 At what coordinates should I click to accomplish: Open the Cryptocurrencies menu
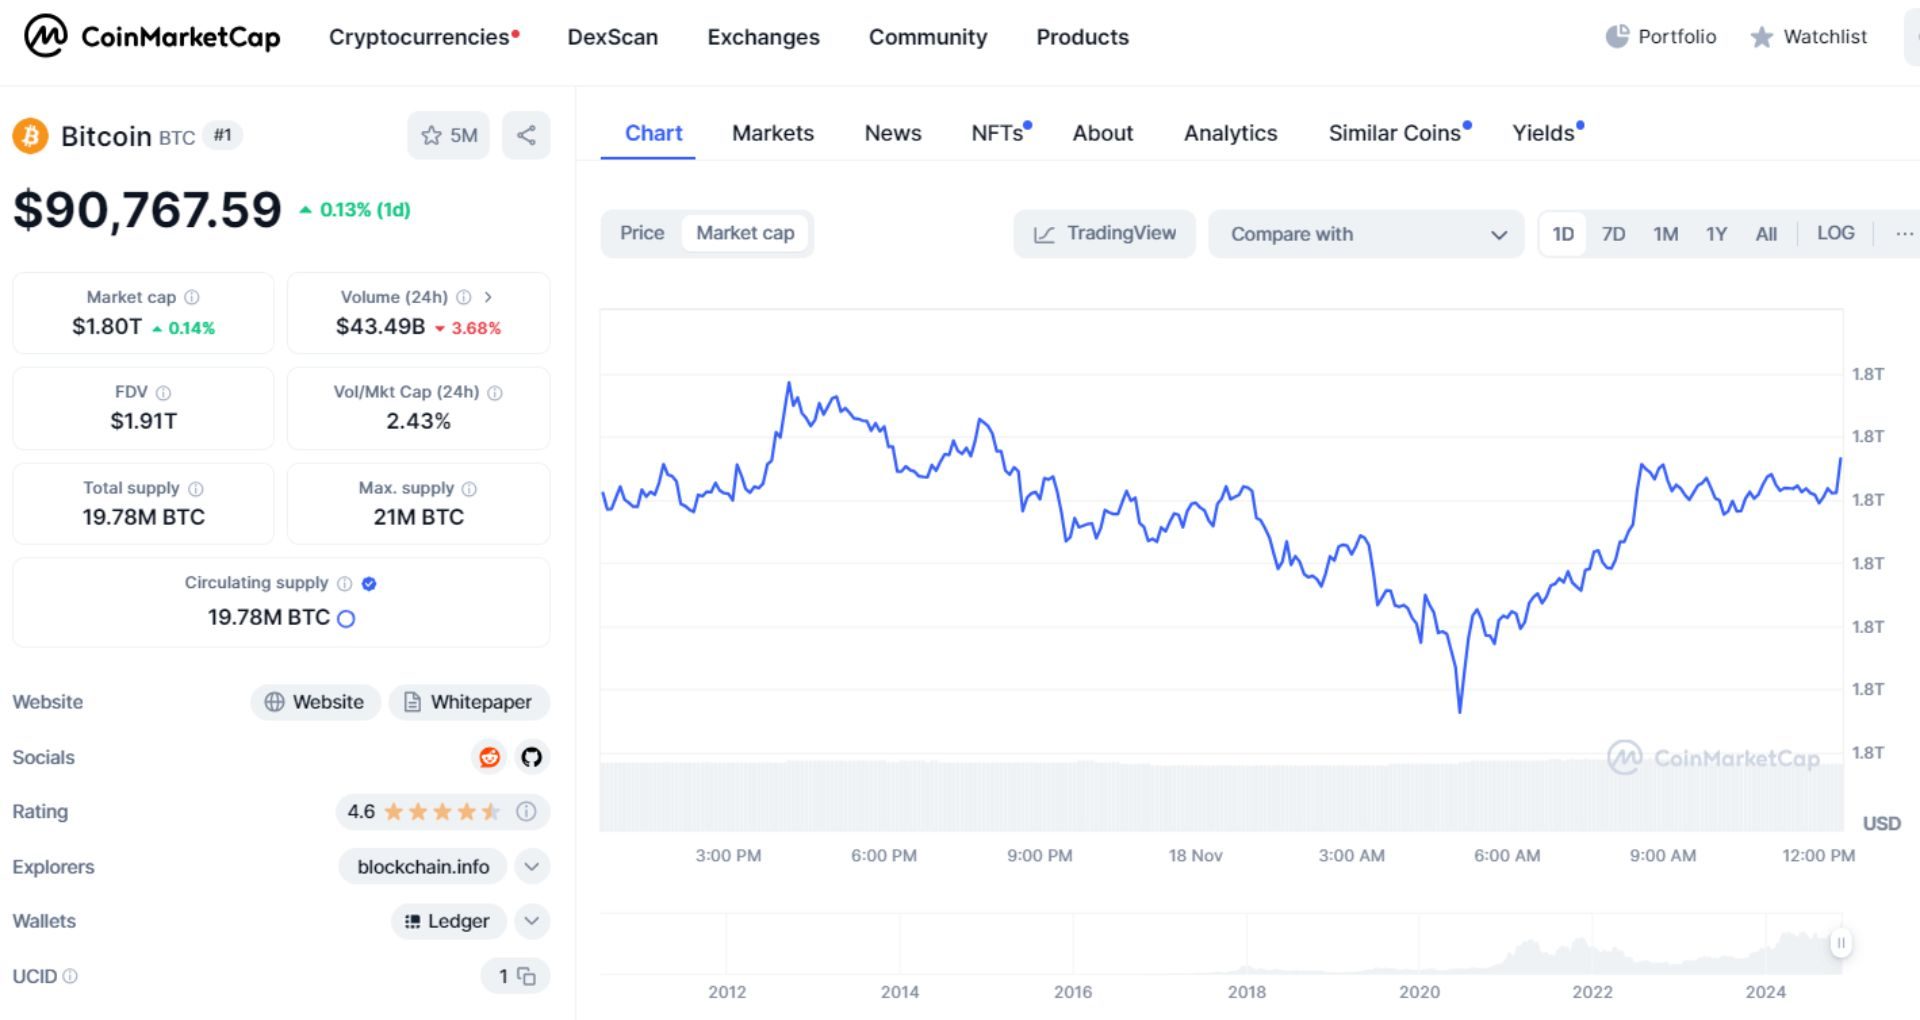(420, 37)
